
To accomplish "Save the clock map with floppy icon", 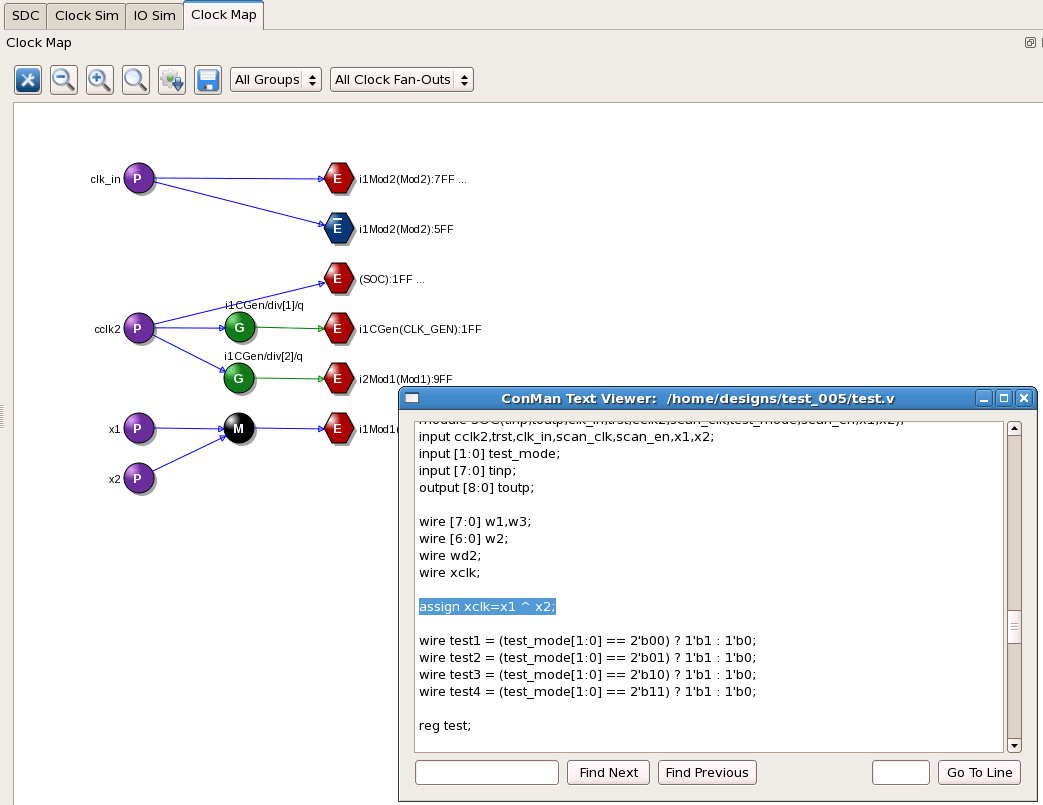I will 207,80.
